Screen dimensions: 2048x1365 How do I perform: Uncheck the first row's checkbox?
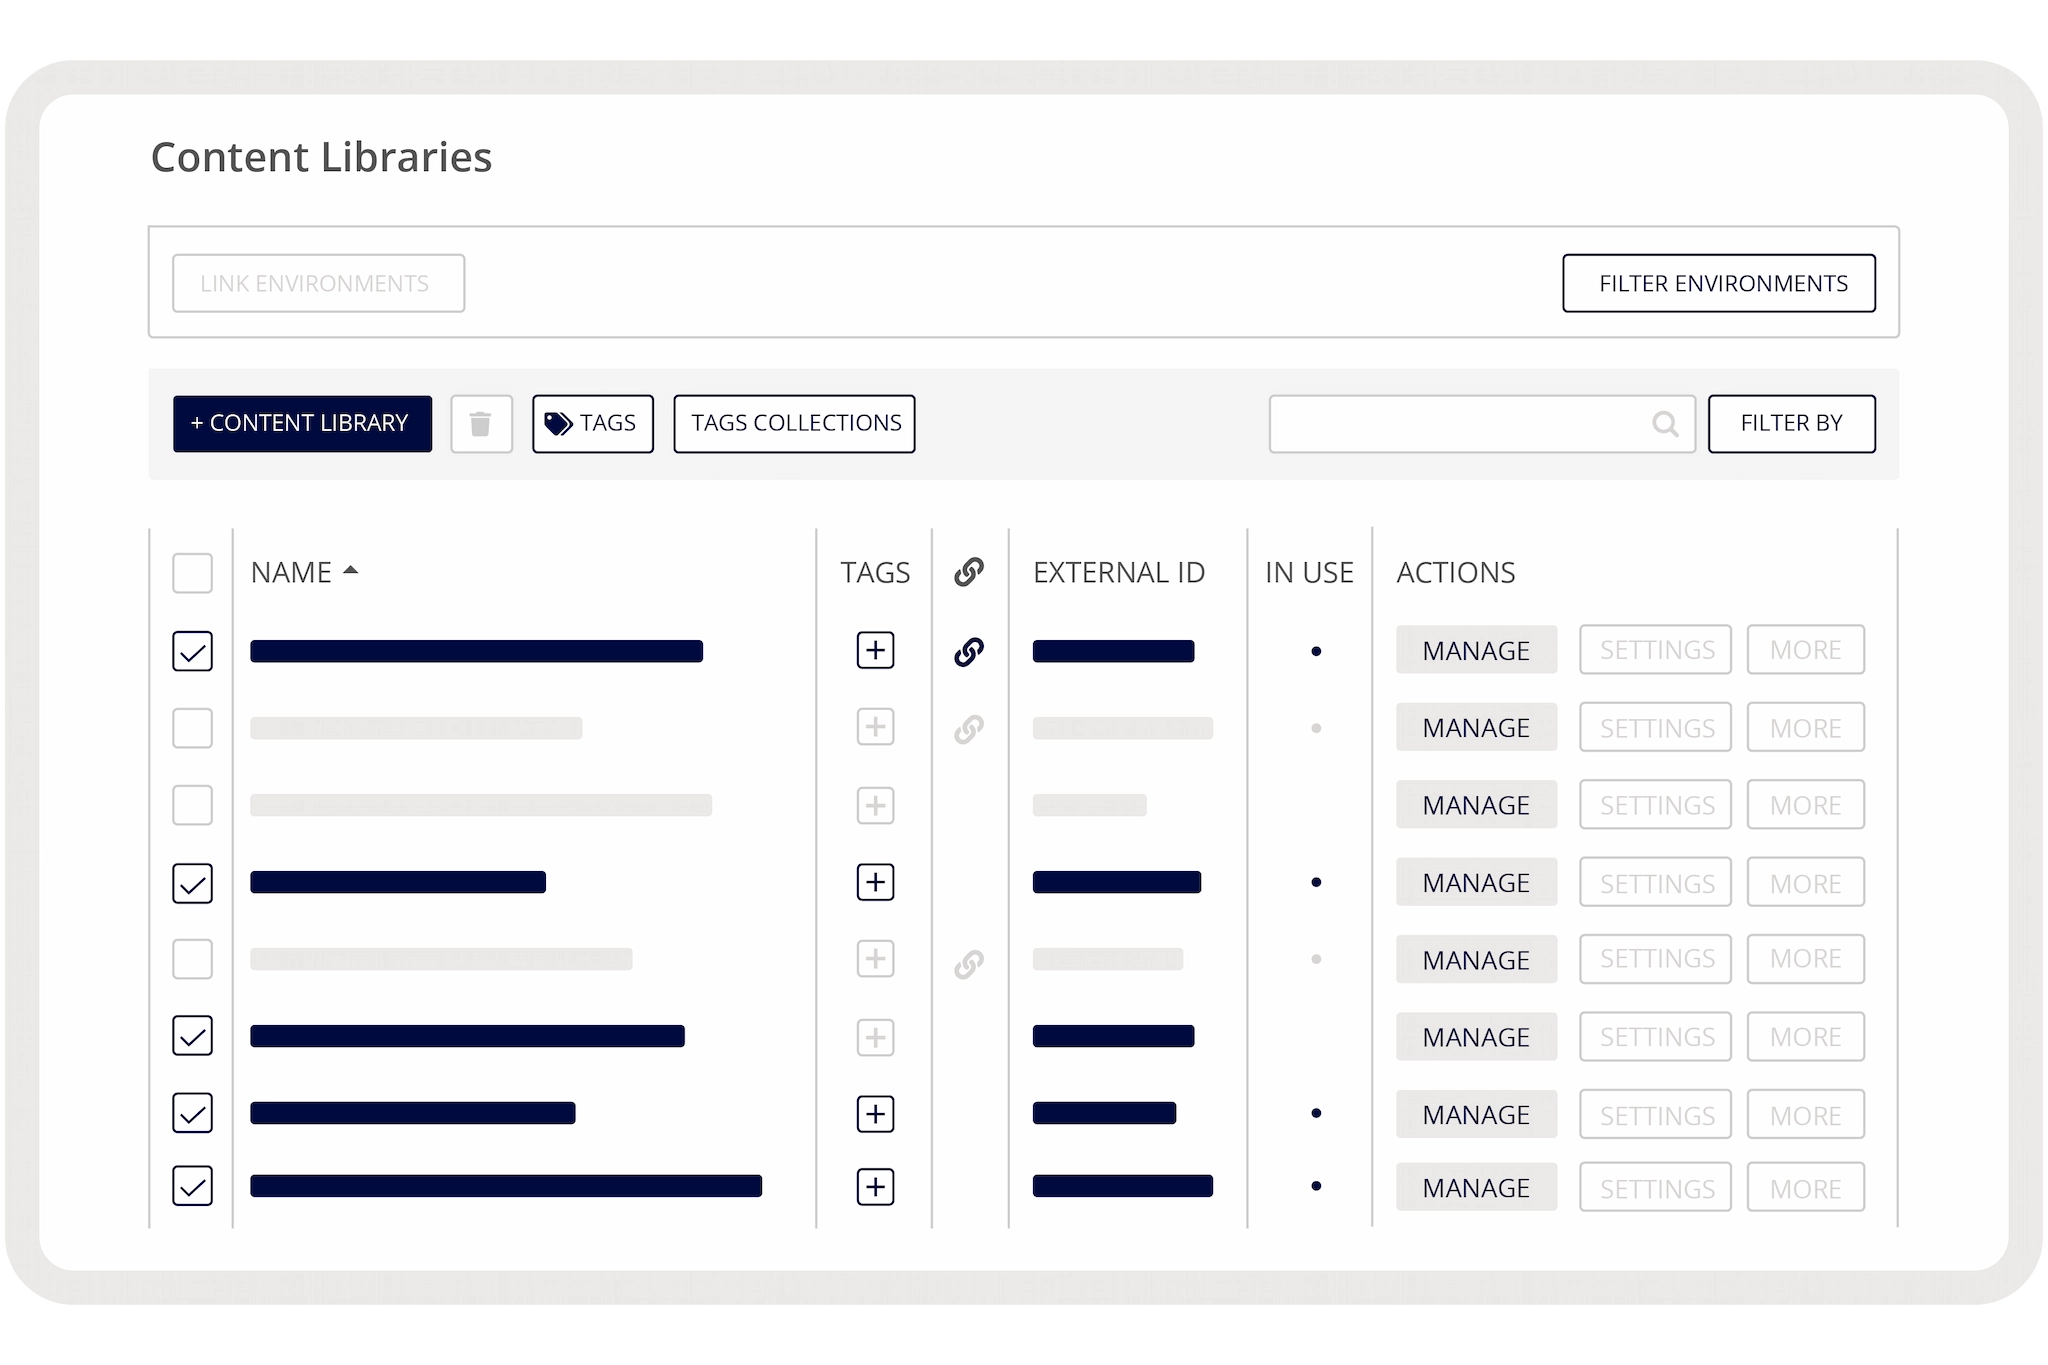point(192,651)
